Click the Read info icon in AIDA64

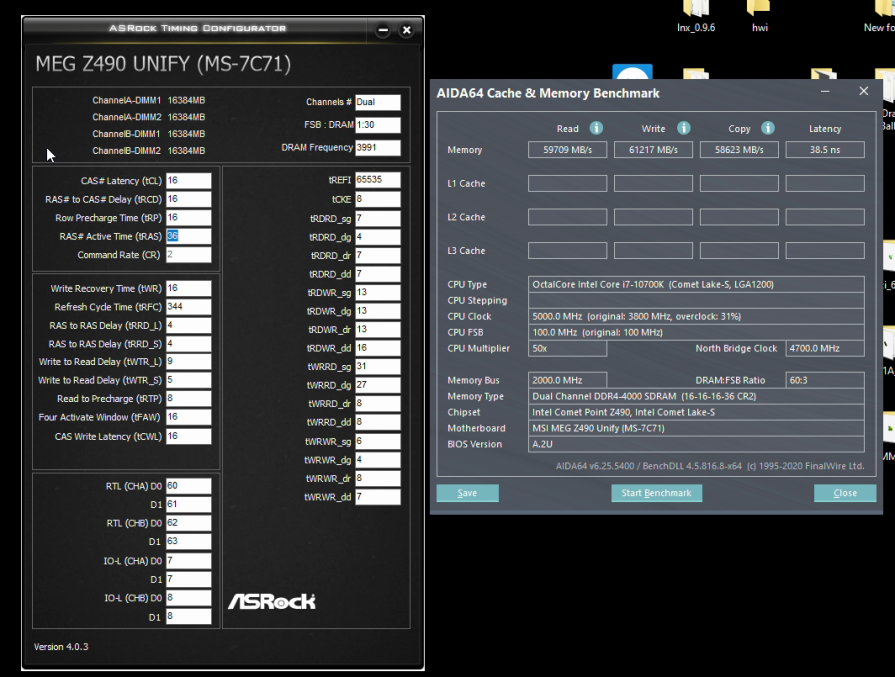596,128
